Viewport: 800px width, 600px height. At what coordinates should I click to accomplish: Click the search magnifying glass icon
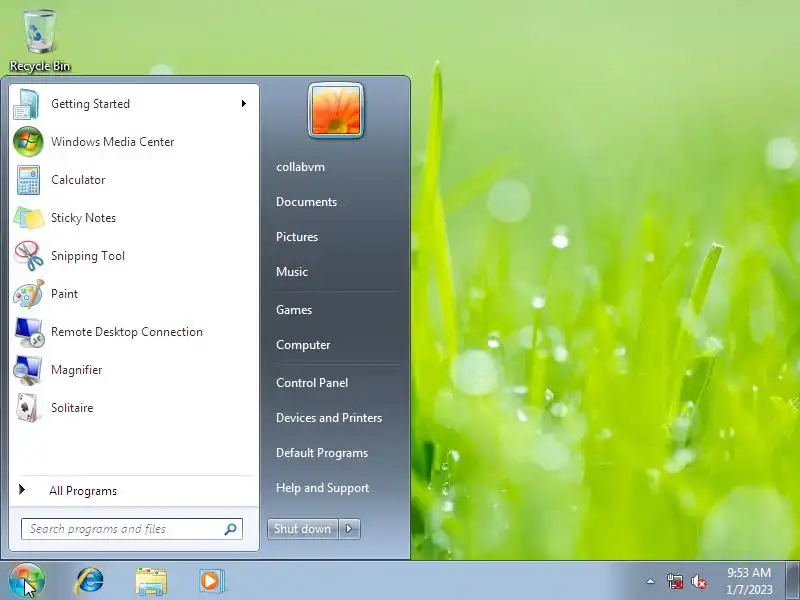click(231, 529)
